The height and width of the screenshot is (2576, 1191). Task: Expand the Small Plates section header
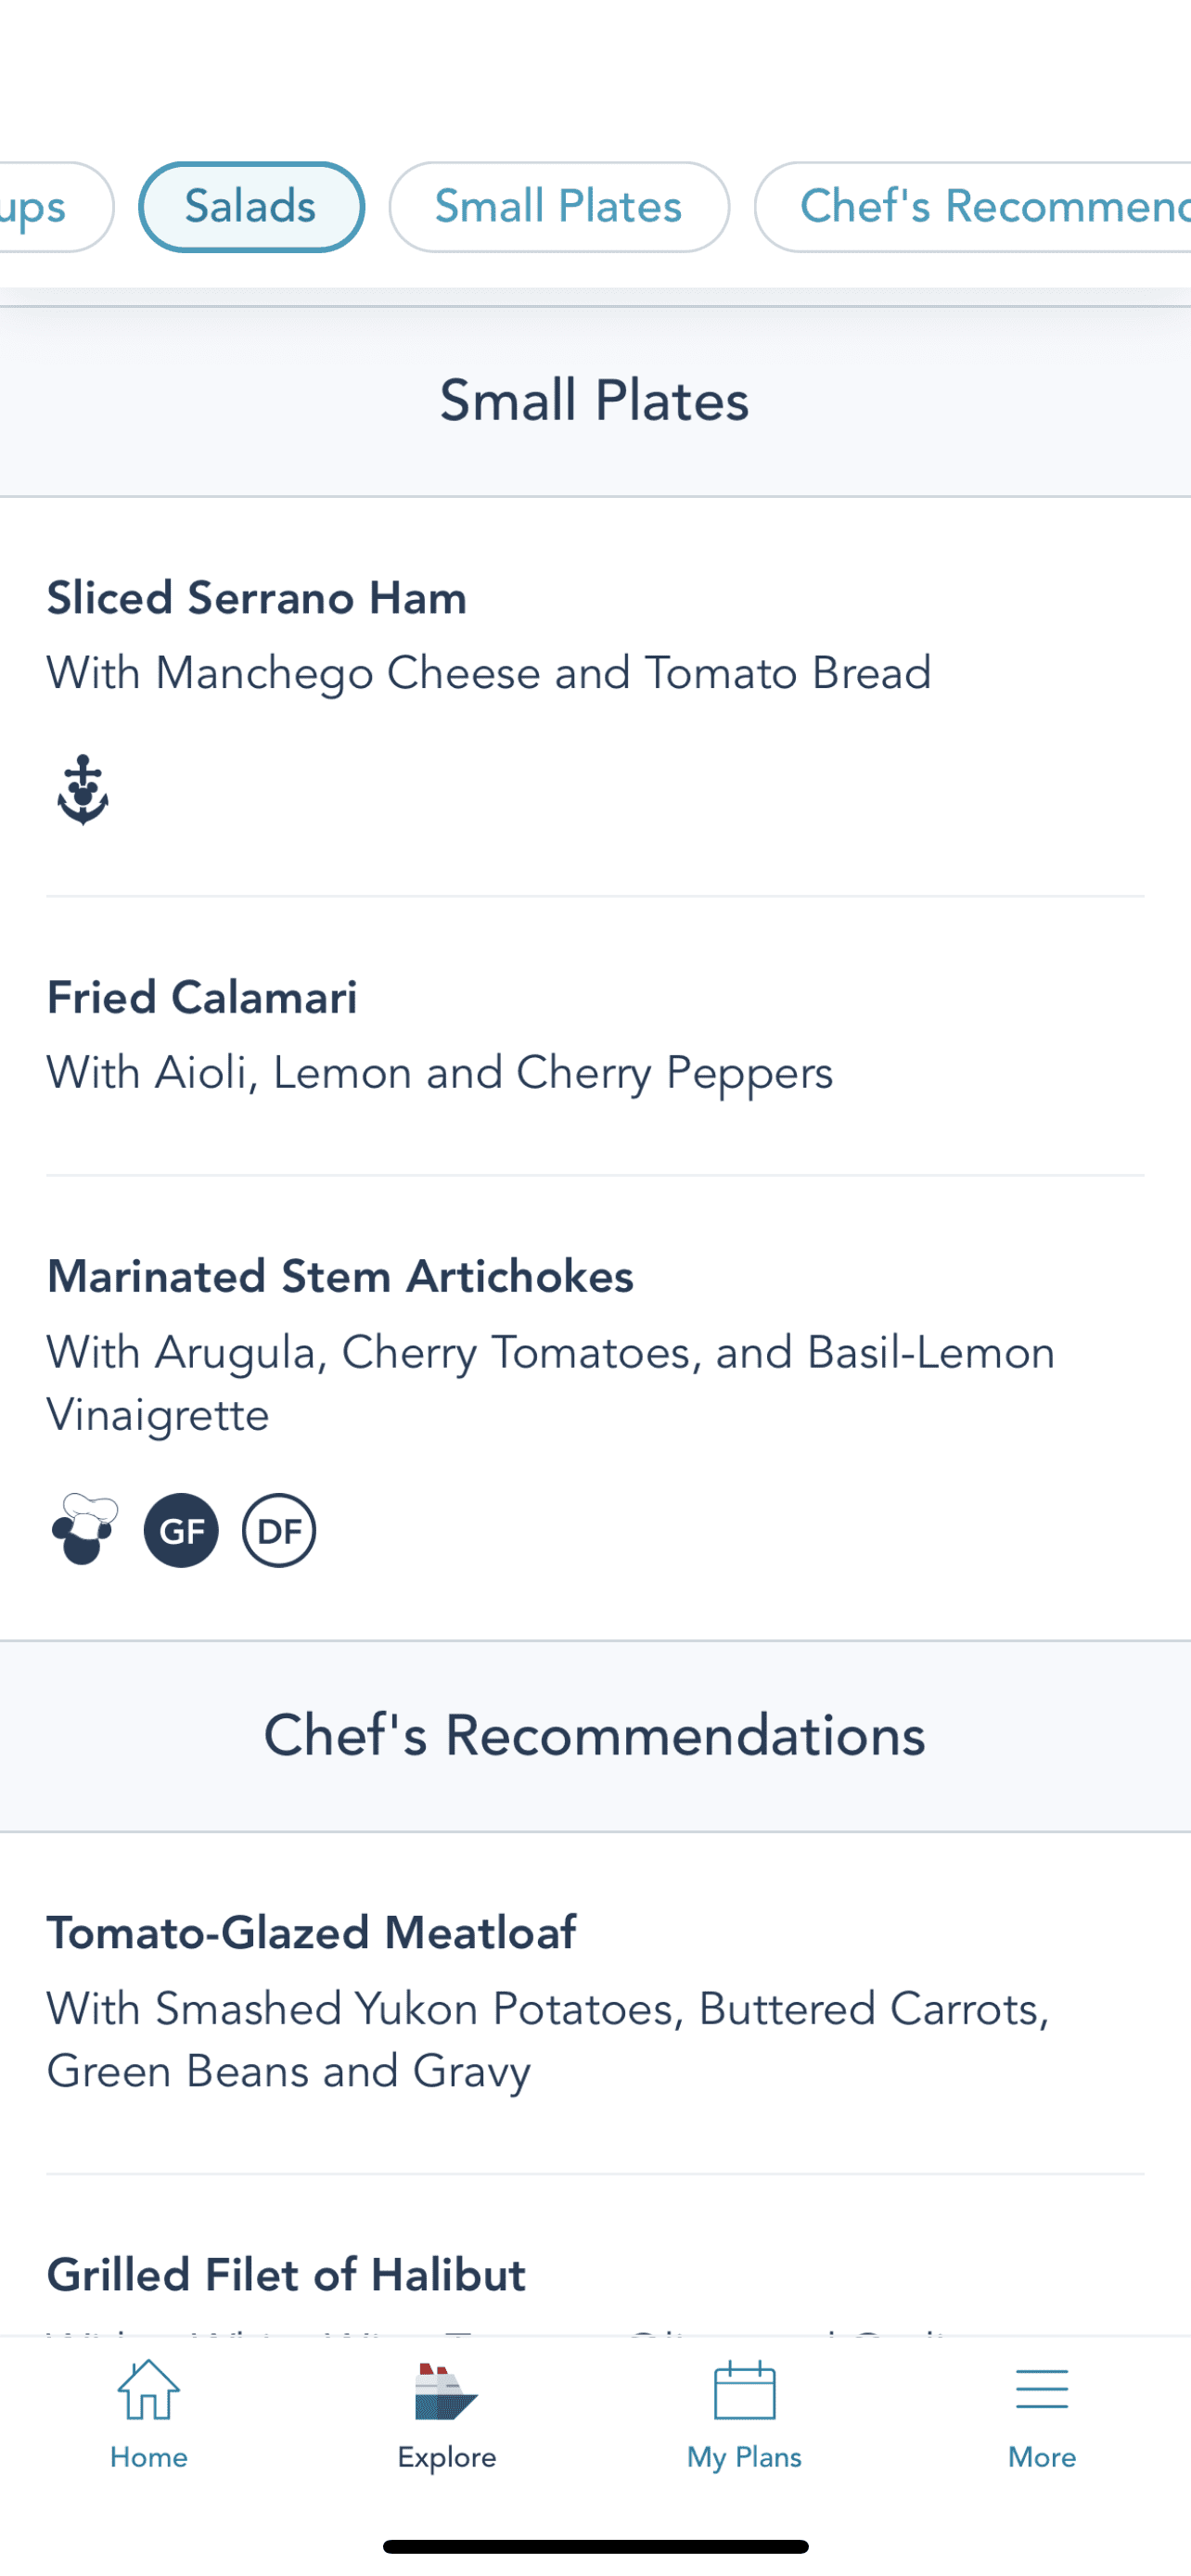[594, 399]
